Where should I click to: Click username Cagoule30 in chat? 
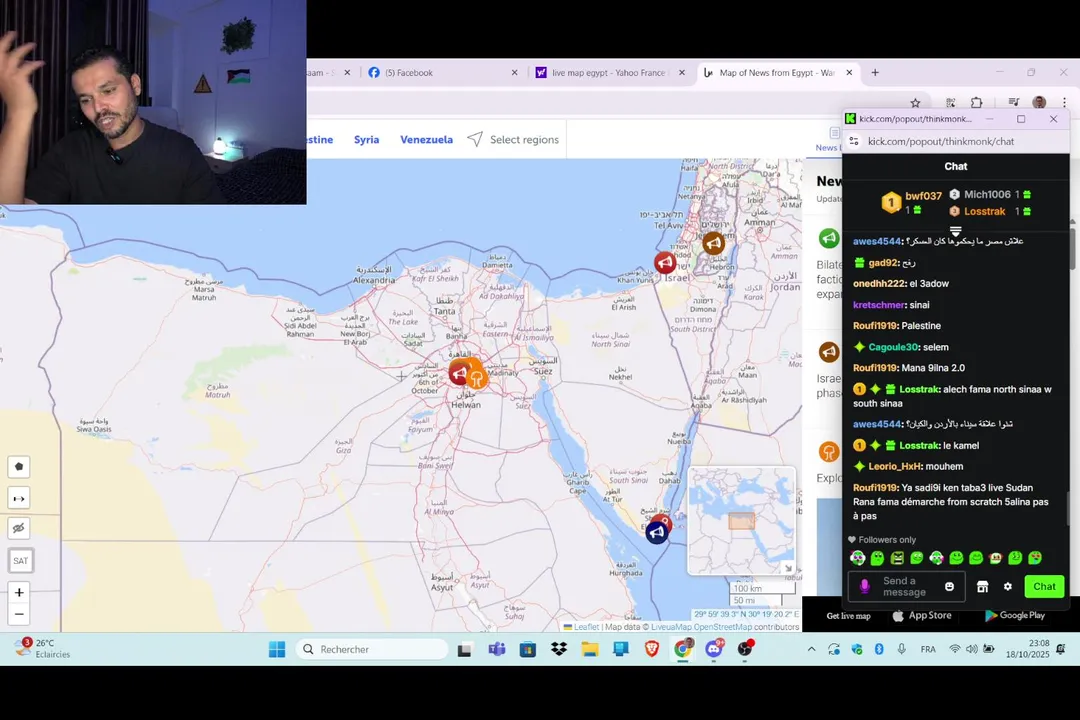pos(893,347)
